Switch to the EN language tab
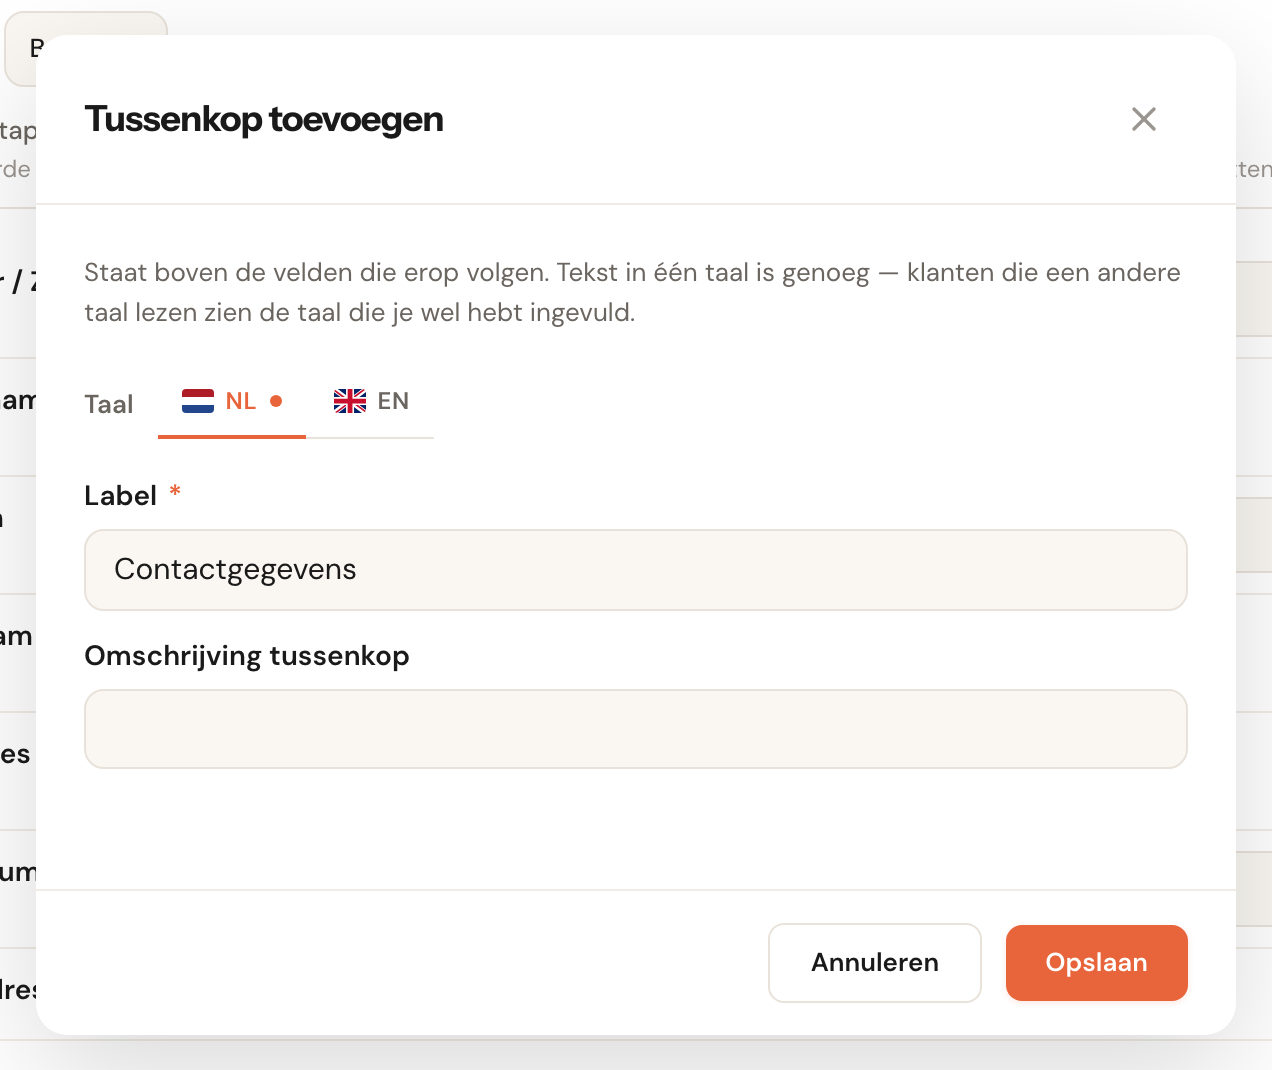Screen dimensions: 1272x1070 [x=371, y=402]
